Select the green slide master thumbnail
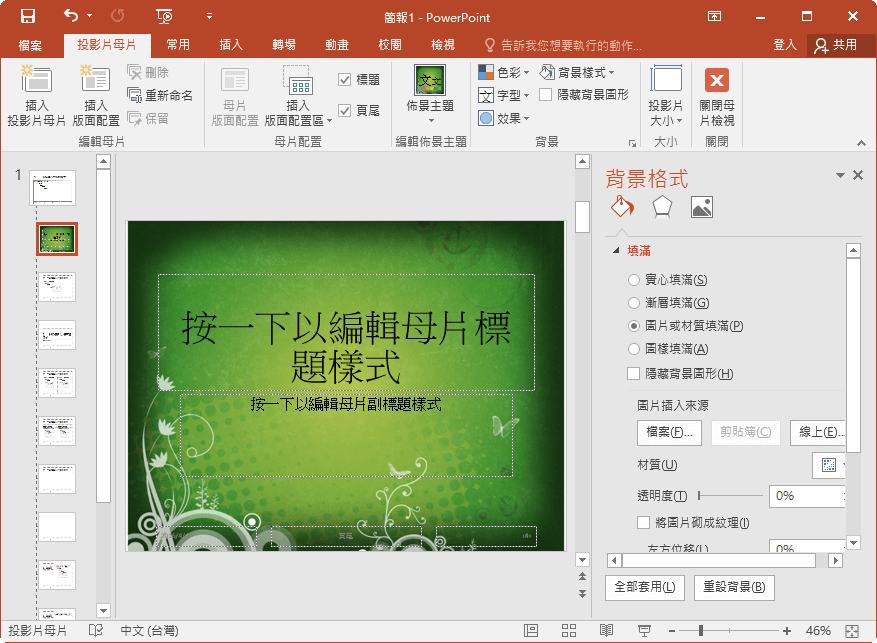The height and width of the screenshot is (643, 877). [x=56, y=238]
